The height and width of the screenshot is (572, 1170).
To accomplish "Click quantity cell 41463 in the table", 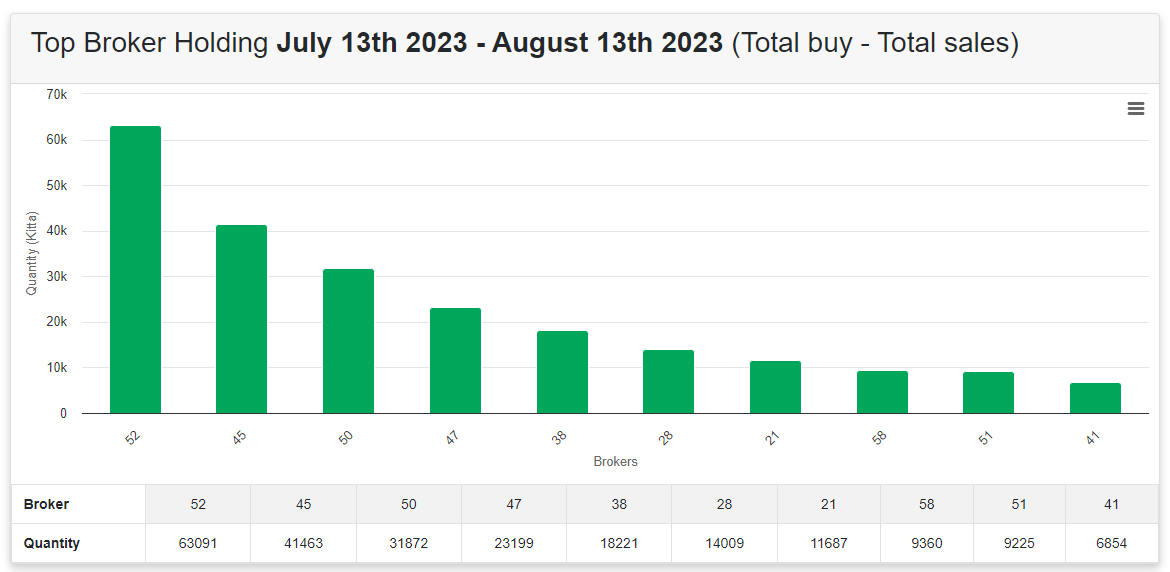I will pyautogui.click(x=304, y=543).
